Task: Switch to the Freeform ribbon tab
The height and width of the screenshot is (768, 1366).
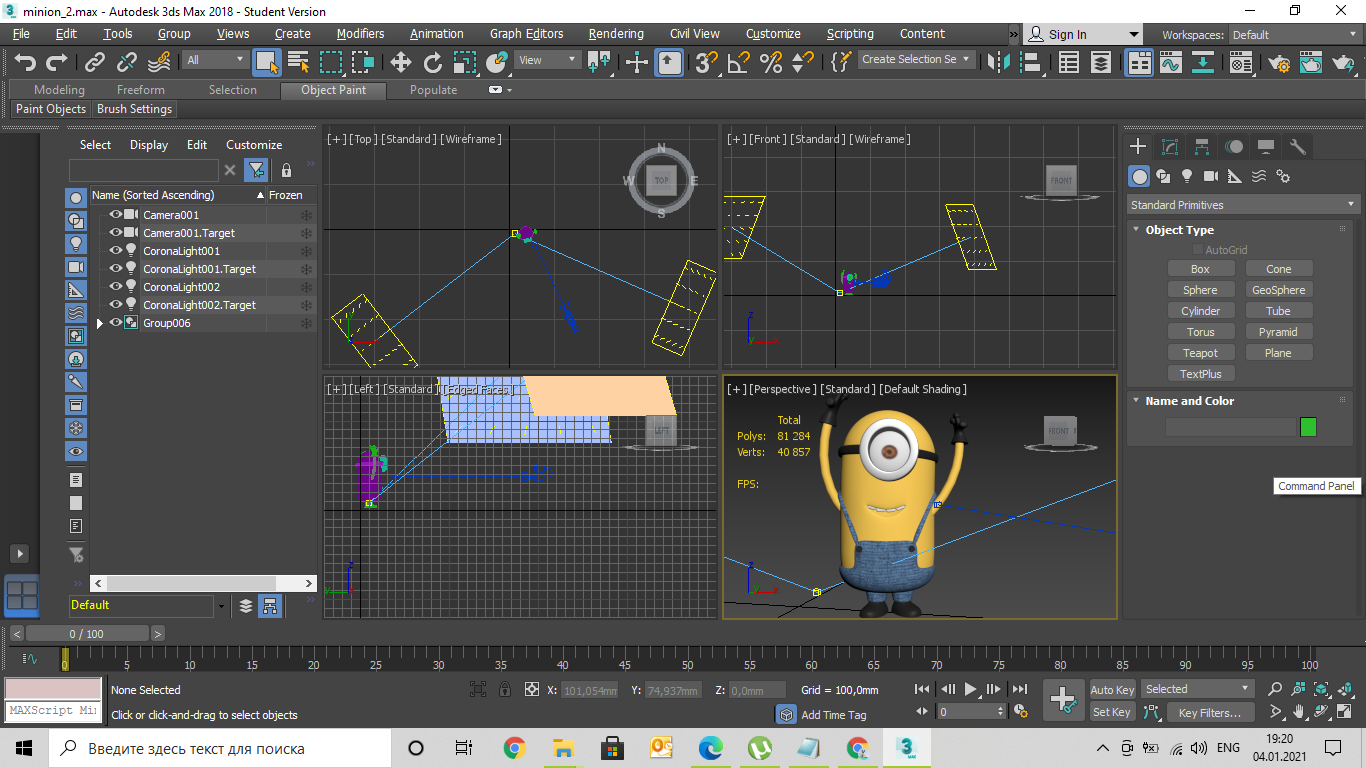Action: tap(140, 90)
